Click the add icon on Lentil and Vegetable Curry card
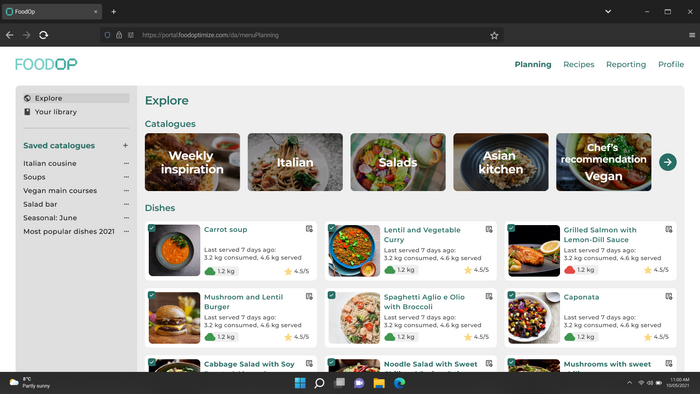 click(x=489, y=229)
